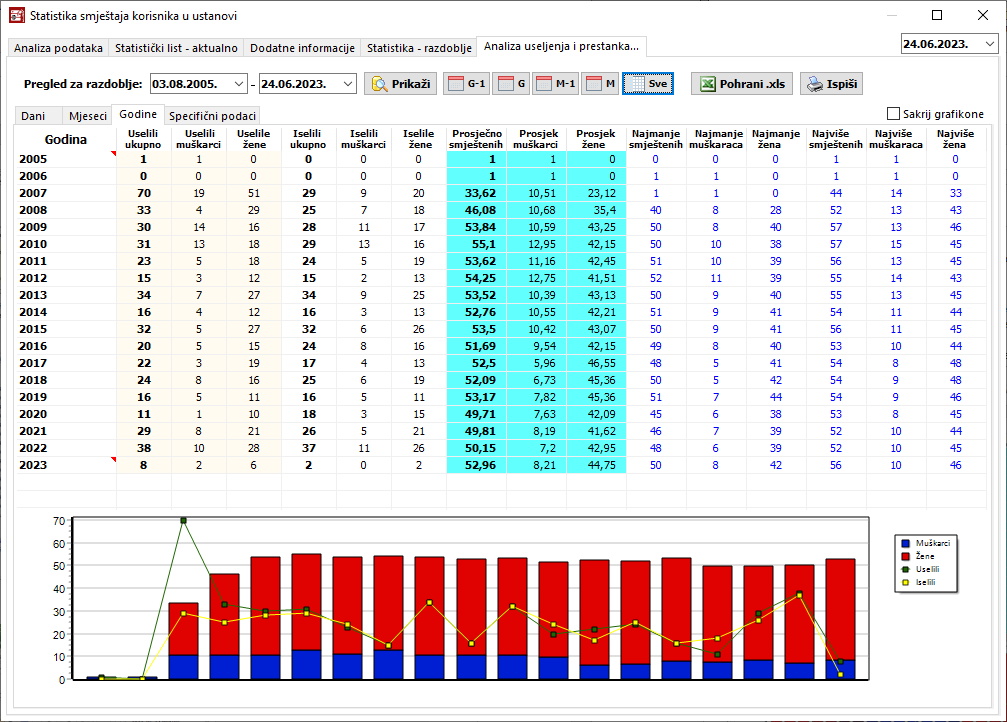Select the G current year period button
Image resolution: width=1007 pixels, height=722 pixels.
click(511, 84)
